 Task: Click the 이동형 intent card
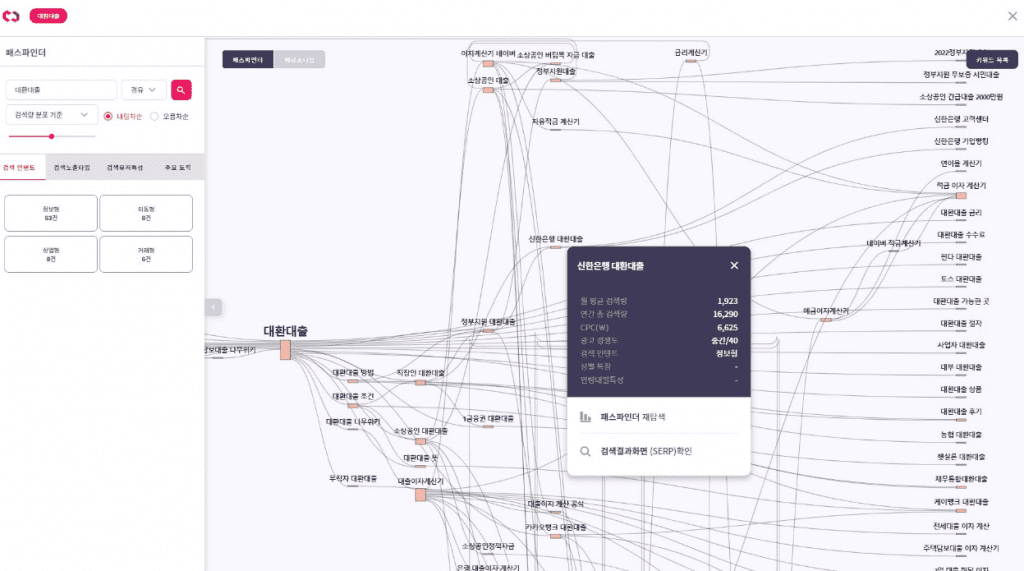click(x=146, y=213)
